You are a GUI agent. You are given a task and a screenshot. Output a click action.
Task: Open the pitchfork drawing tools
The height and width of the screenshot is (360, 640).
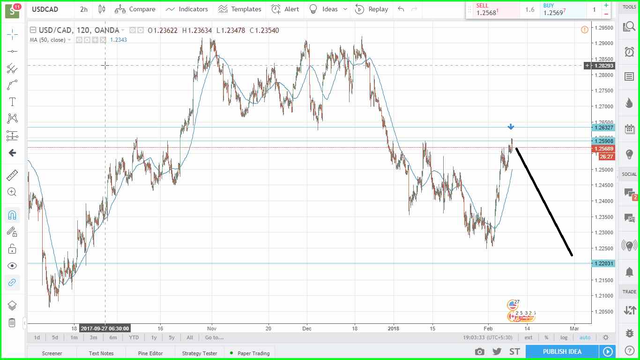[12, 68]
